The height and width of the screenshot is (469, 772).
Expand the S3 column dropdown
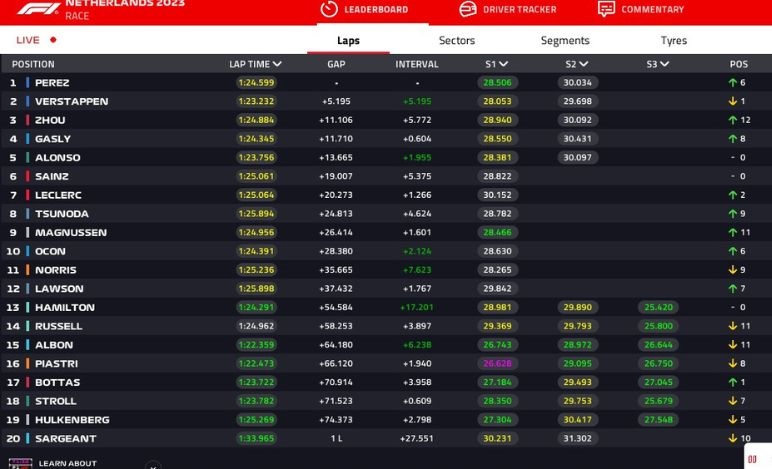(x=664, y=64)
